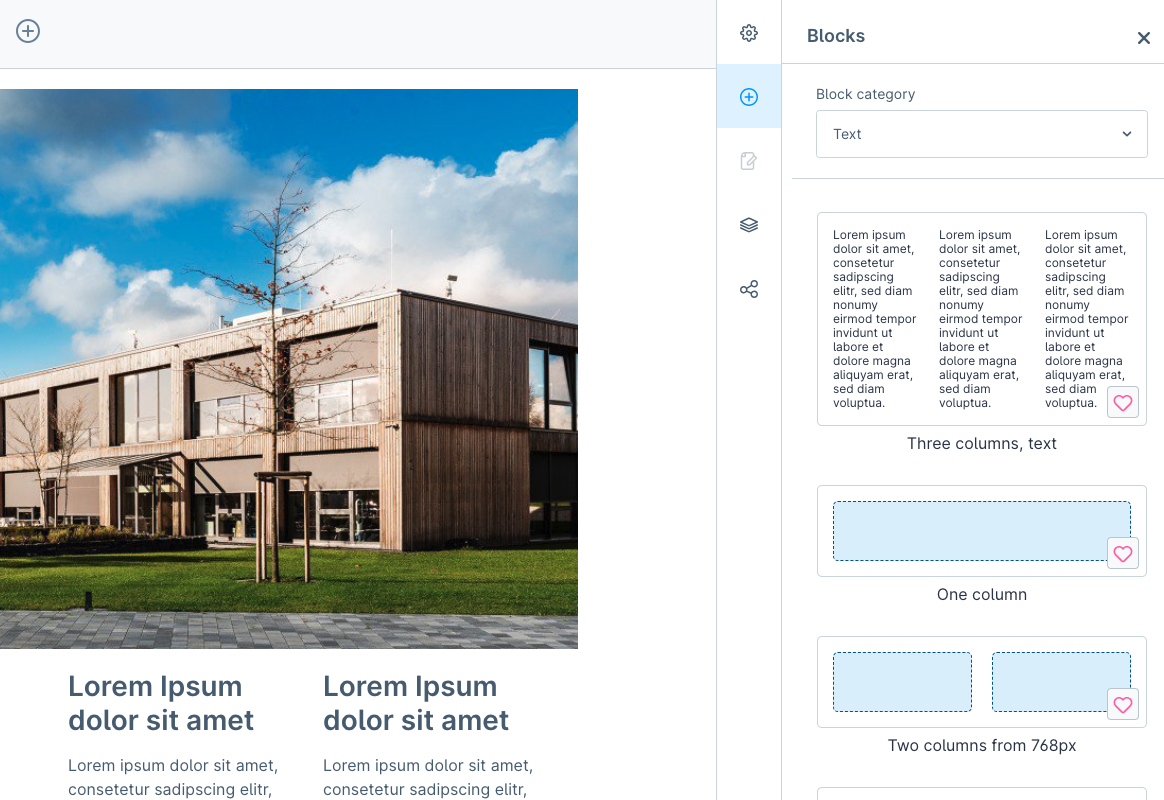Click the left Lorem Ipsum heading

coord(161,703)
